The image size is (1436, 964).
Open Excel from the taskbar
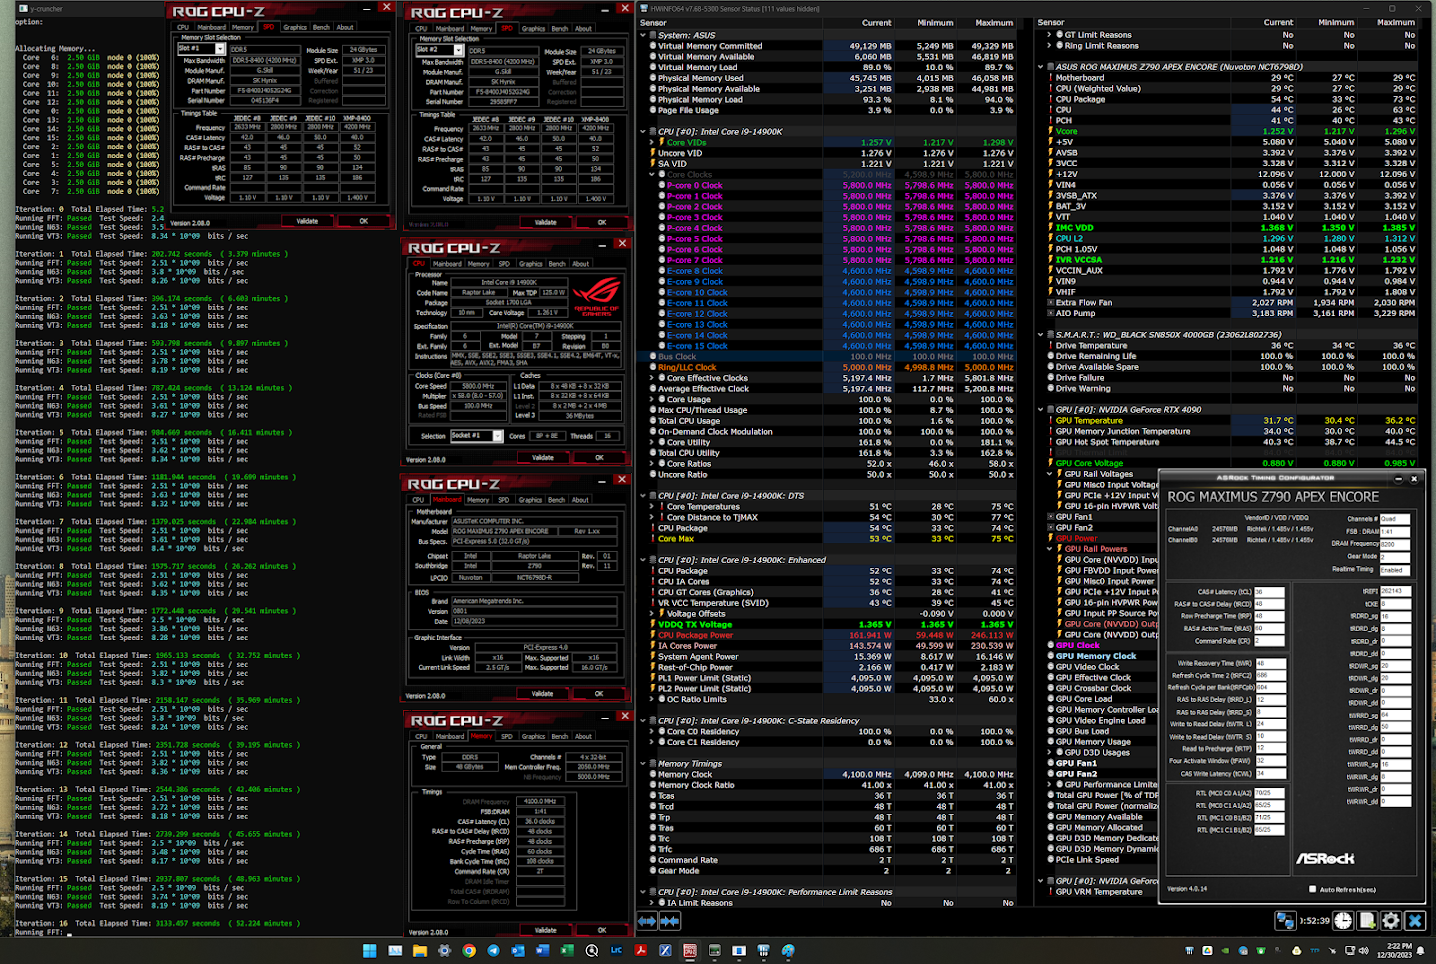[x=567, y=950]
